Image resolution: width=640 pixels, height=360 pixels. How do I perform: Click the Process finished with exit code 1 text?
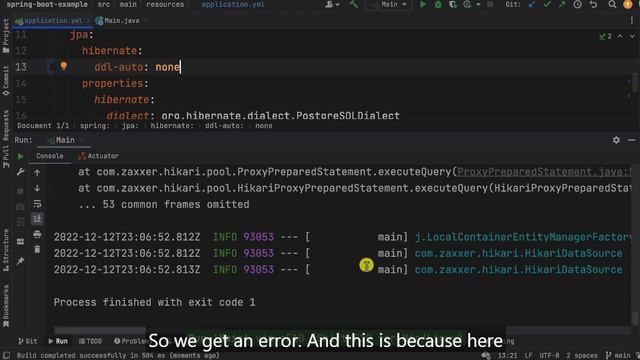(154, 302)
